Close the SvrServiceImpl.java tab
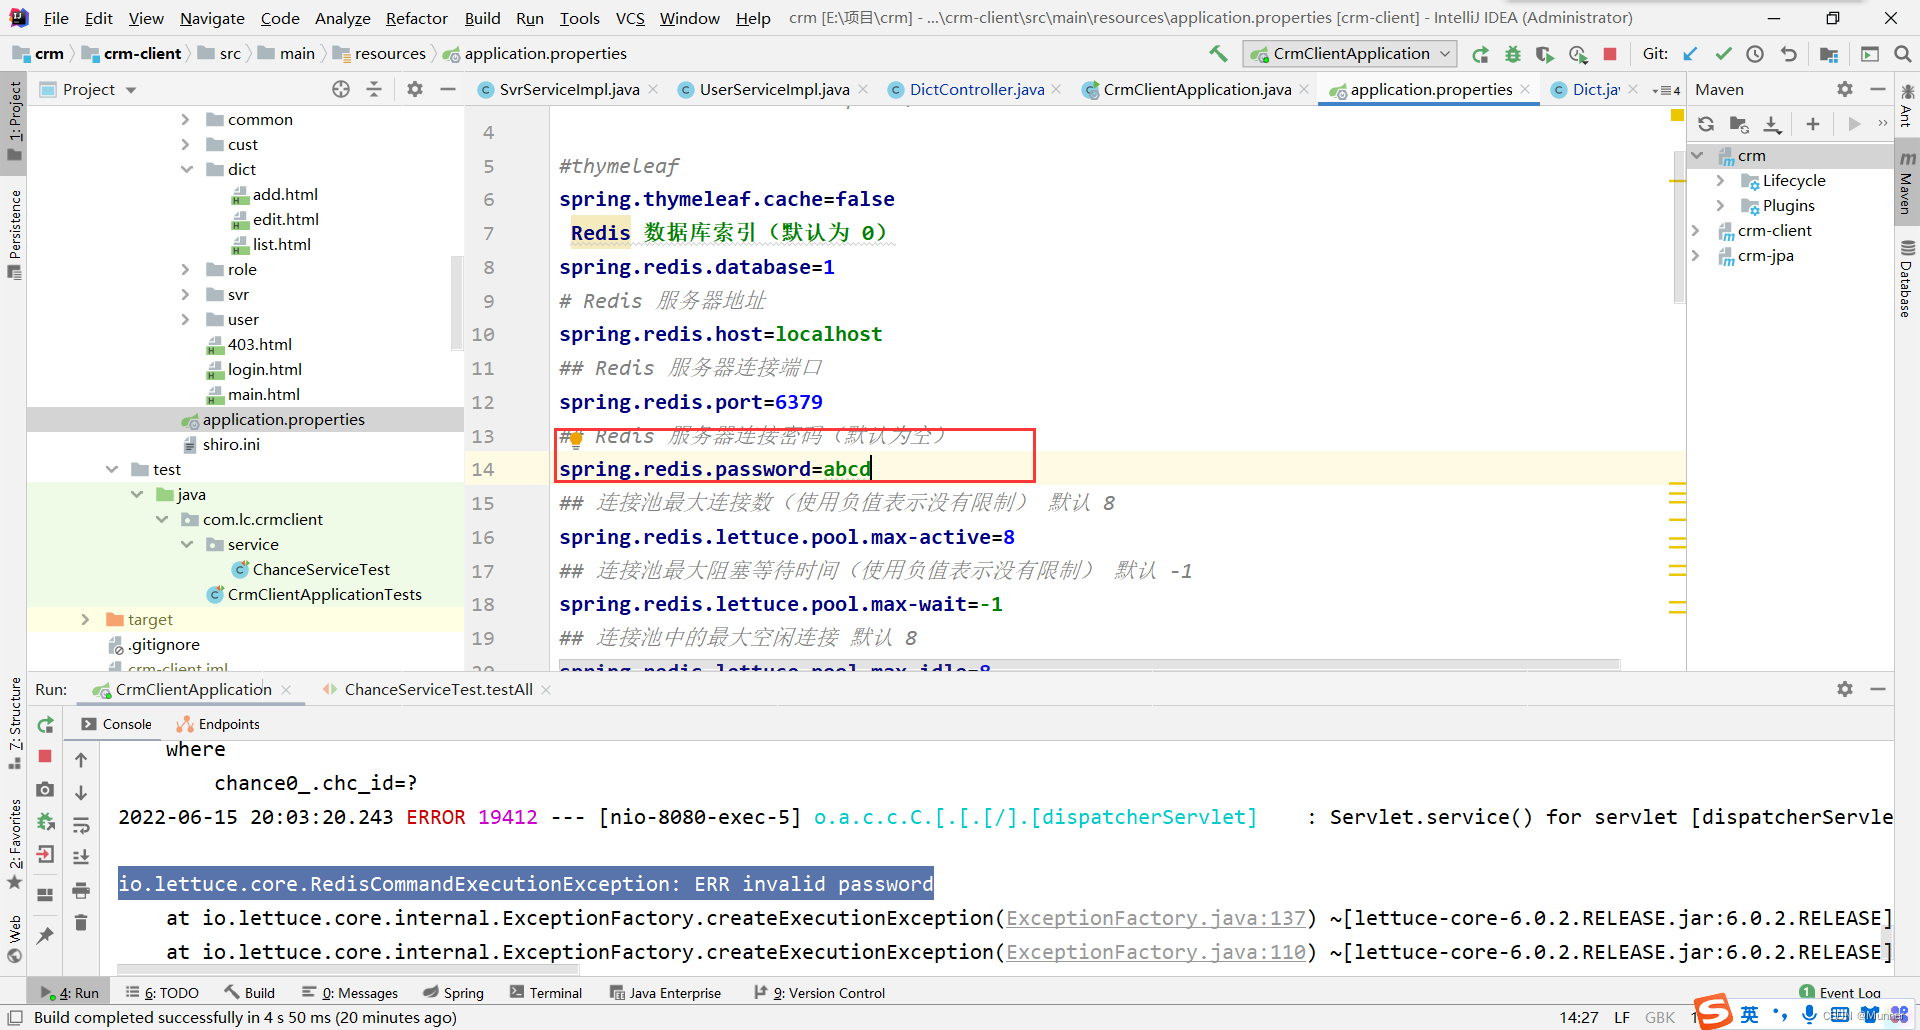1920x1030 pixels. pos(653,89)
